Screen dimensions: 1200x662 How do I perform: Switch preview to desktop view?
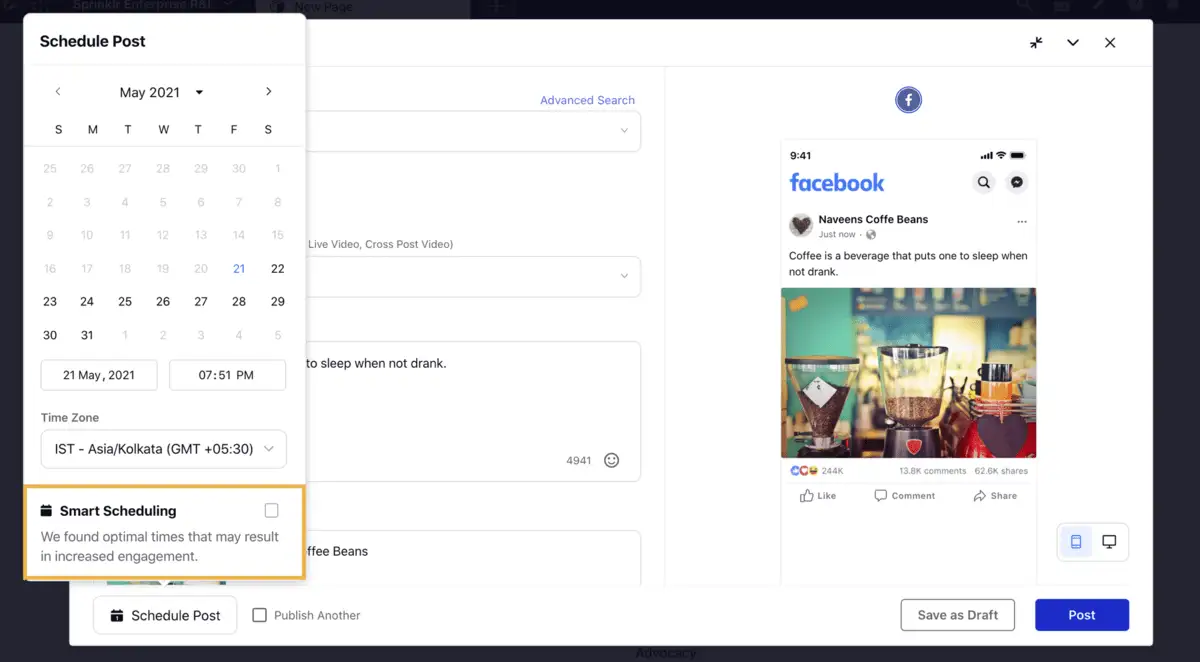point(1109,540)
